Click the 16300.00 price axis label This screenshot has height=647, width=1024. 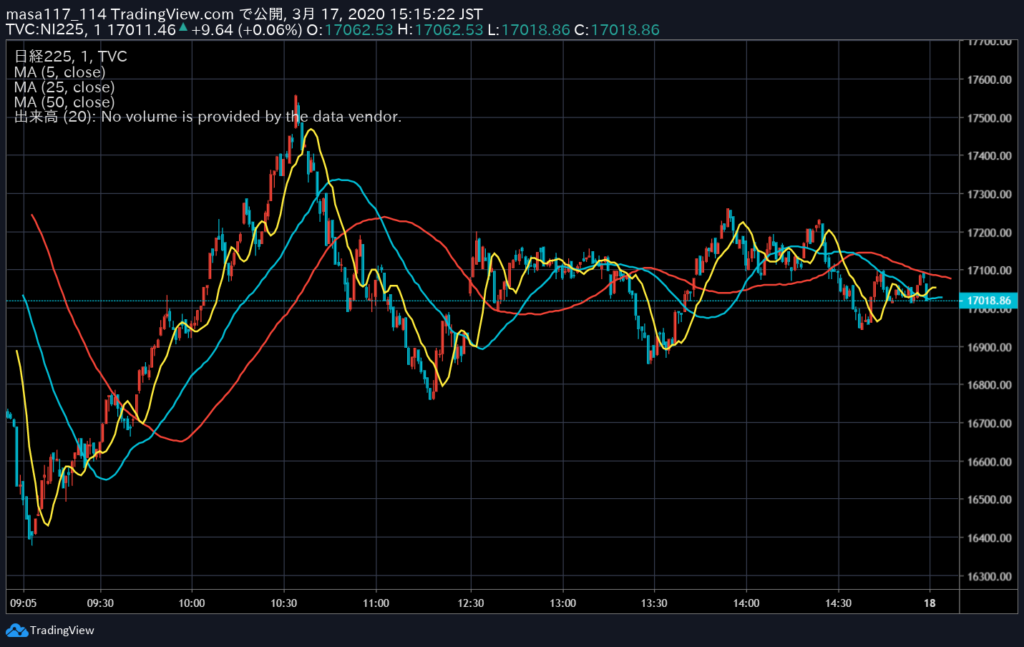pos(989,576)
